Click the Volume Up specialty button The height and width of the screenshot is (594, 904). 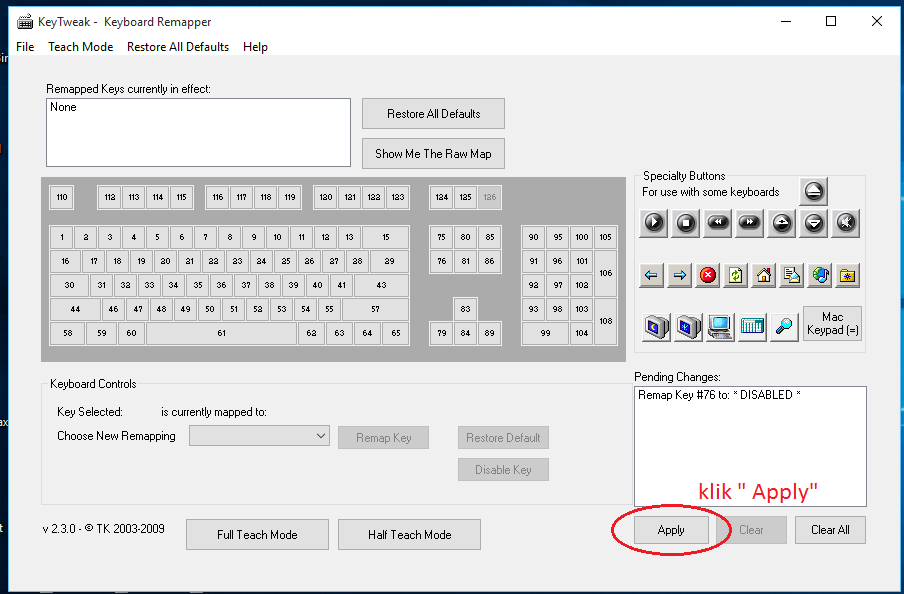point(782,223)
